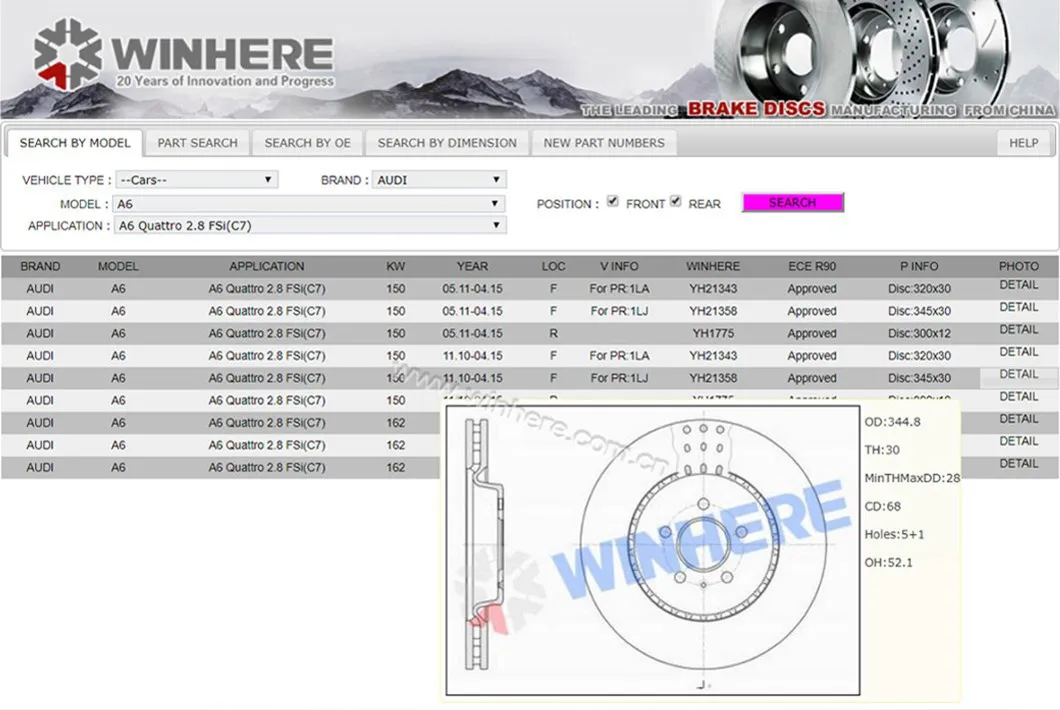Expand the Brand dropdown showing AUDI
The height and width of the screenshot is (710, 1060).
click(439, 180)
